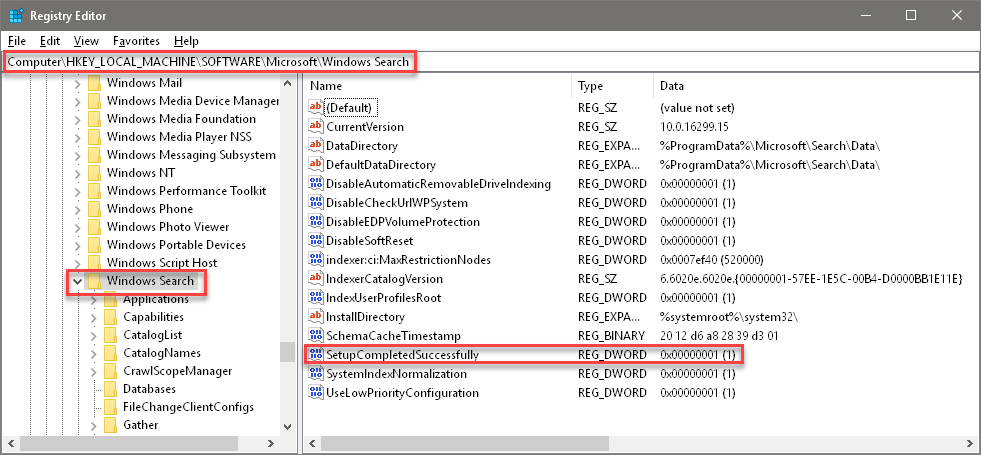The height and width of the screenshot is (455, 981).
Task: Click the (Default) string value icon
Action: 316,108
